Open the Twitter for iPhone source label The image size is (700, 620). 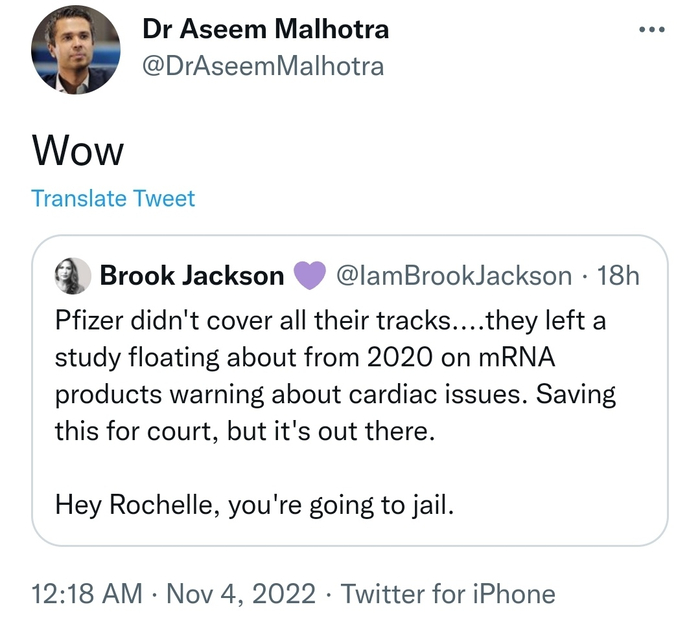(448, 593)
